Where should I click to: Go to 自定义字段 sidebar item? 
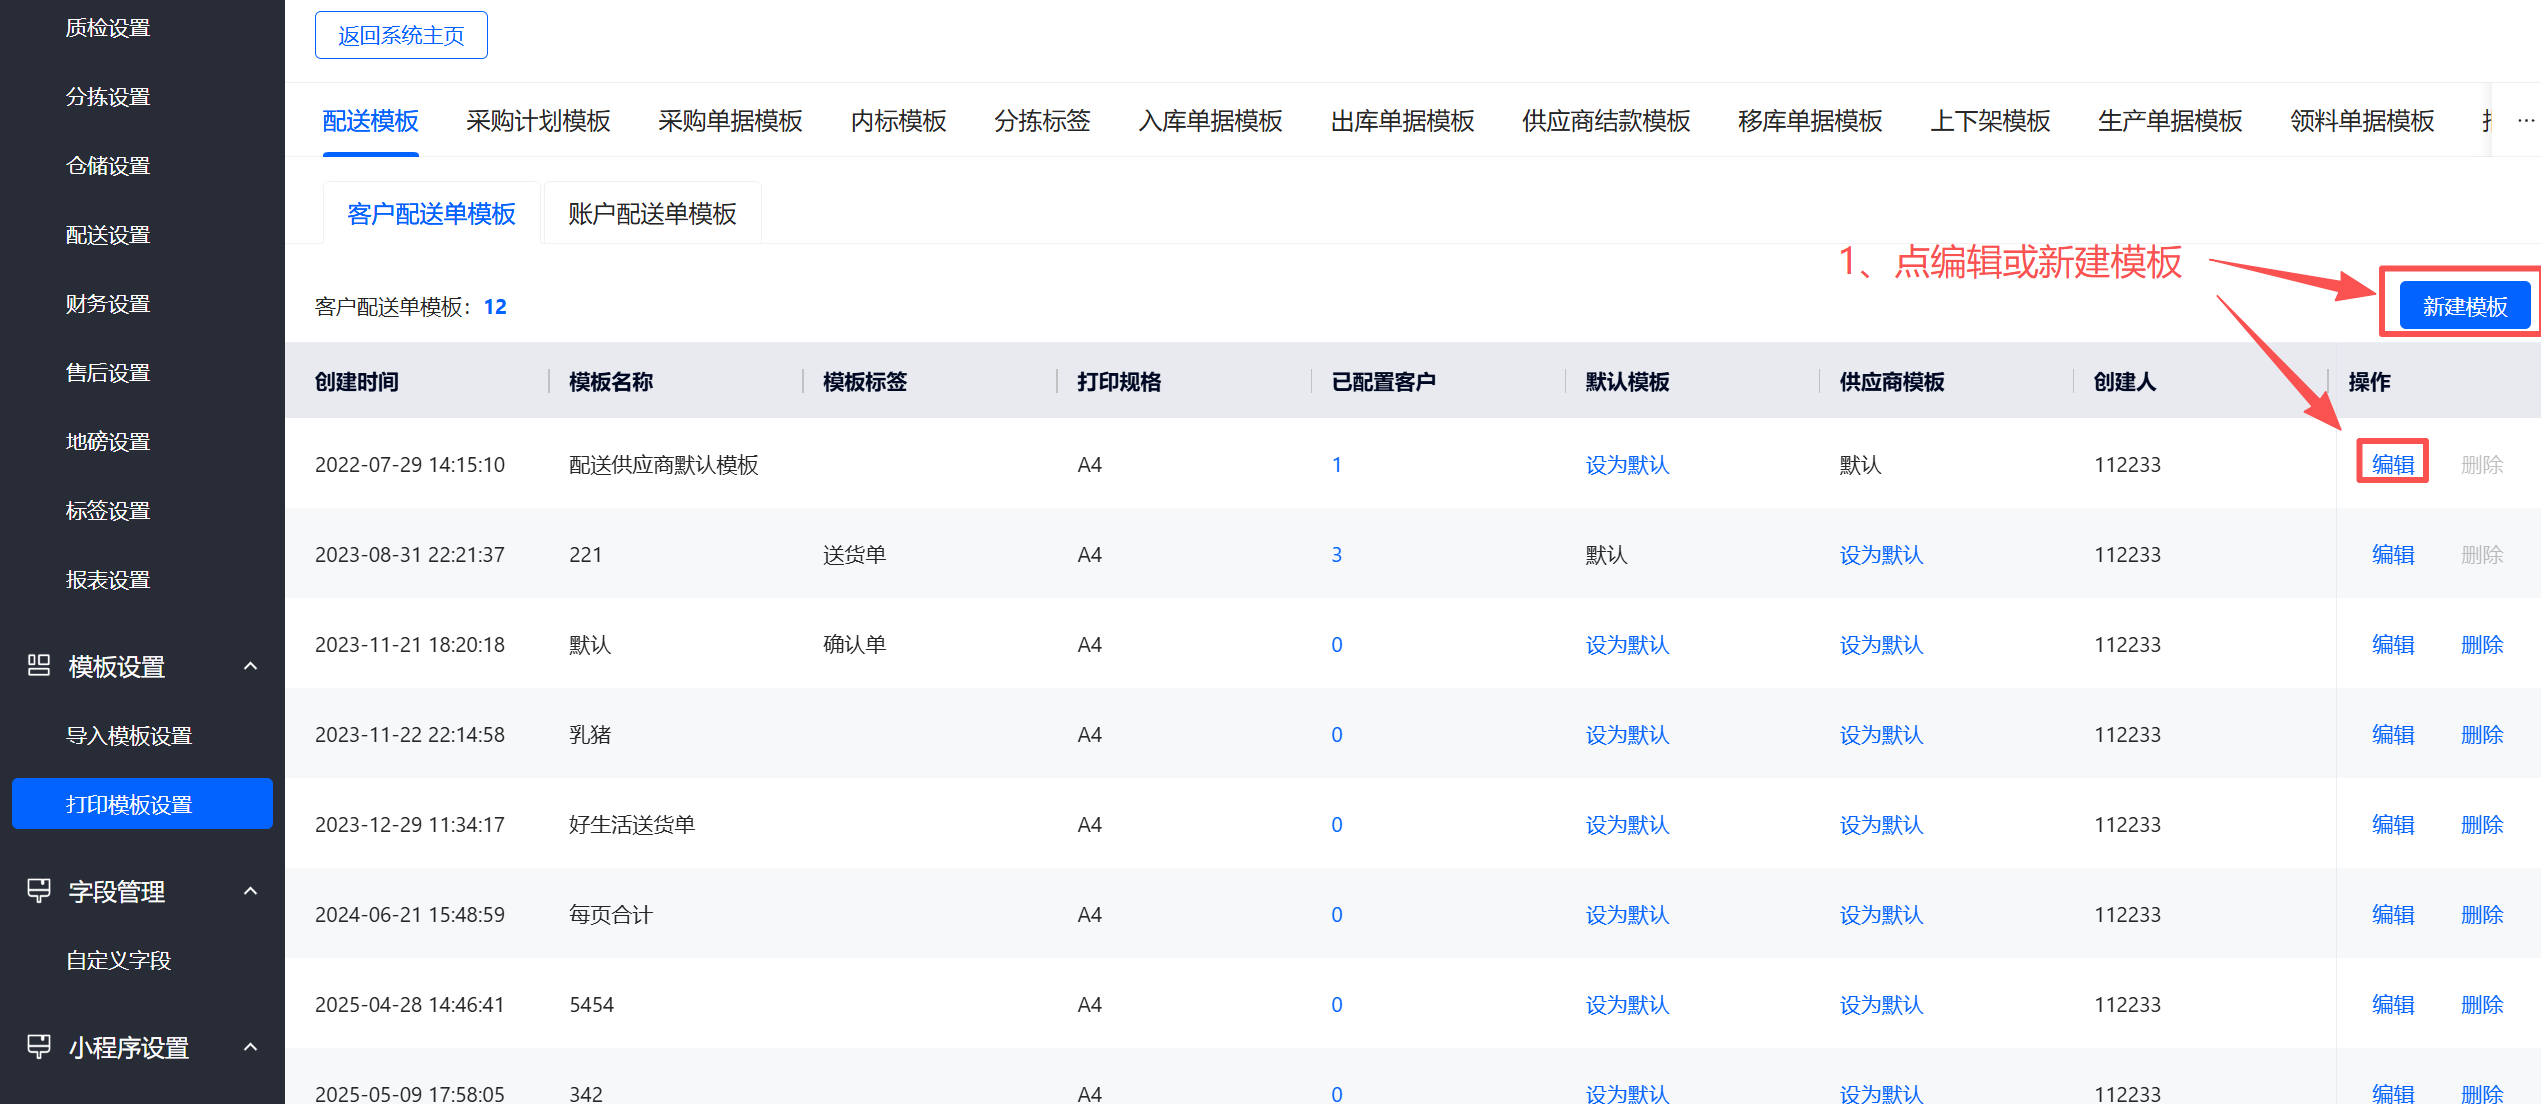pos(118,961)
